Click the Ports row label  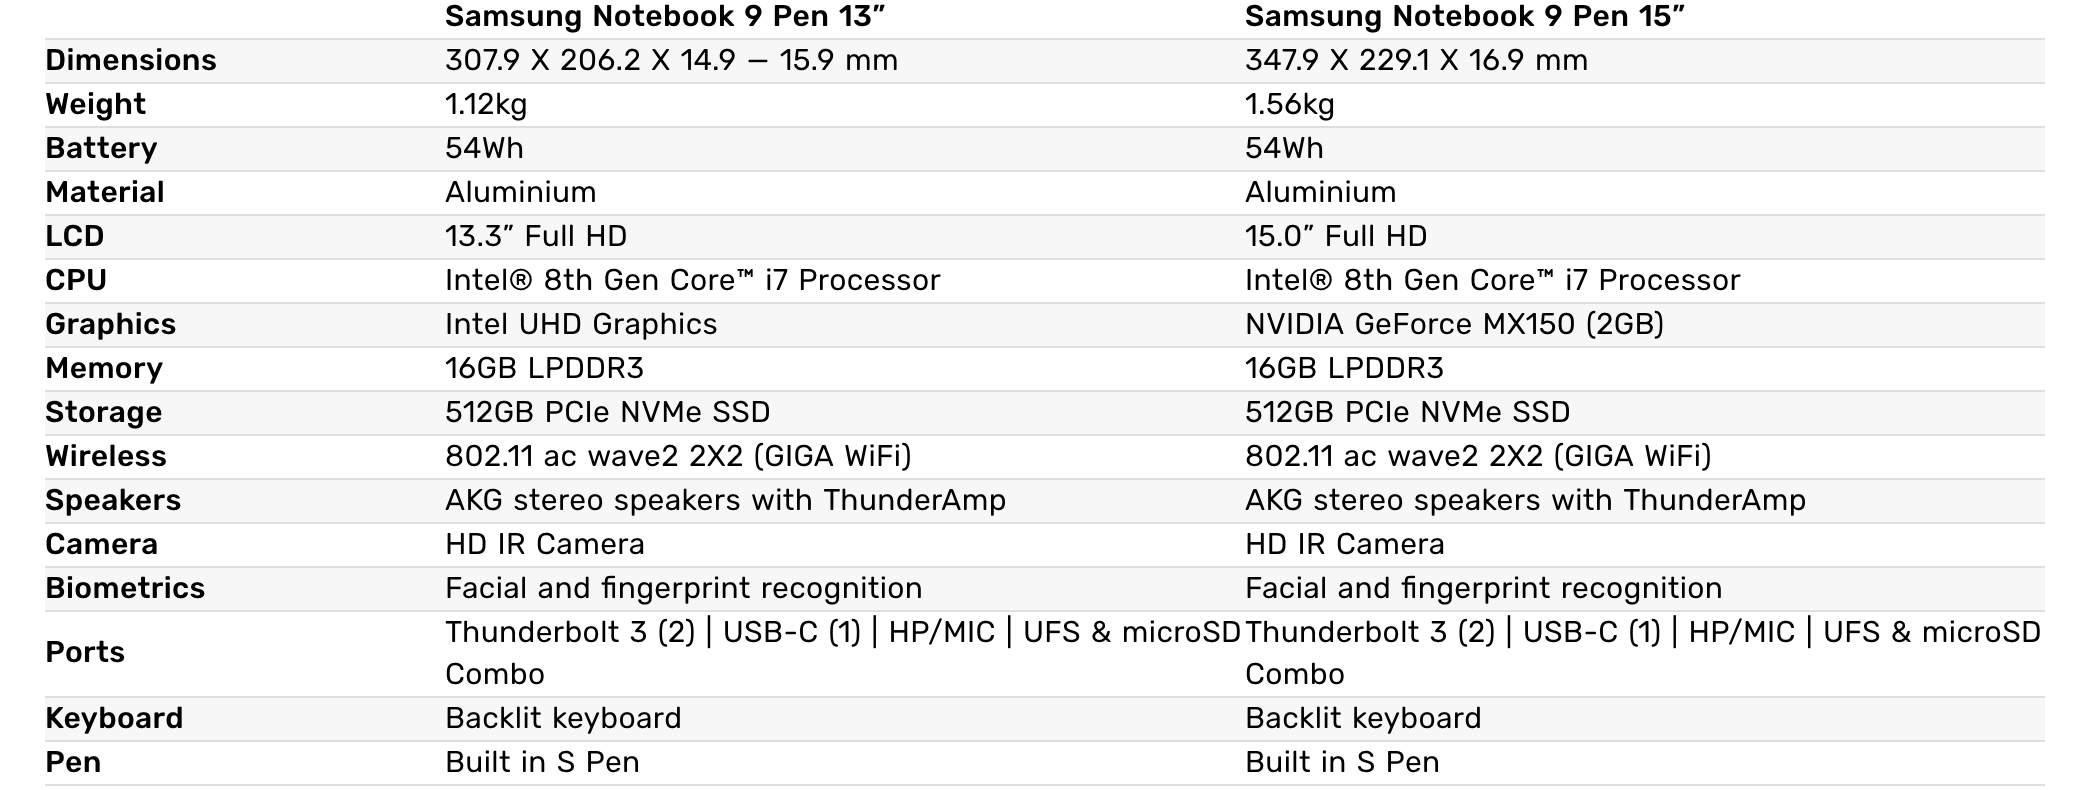(85, 652)
